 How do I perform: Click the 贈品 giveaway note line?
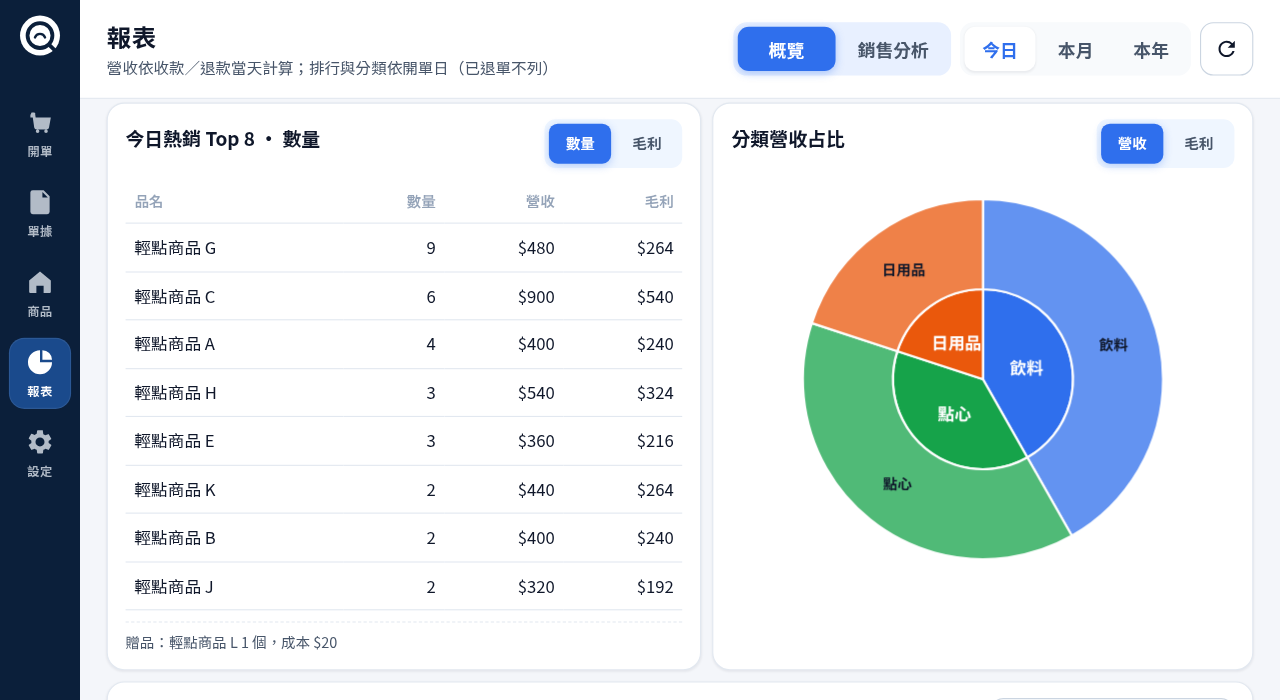(231, 642)
